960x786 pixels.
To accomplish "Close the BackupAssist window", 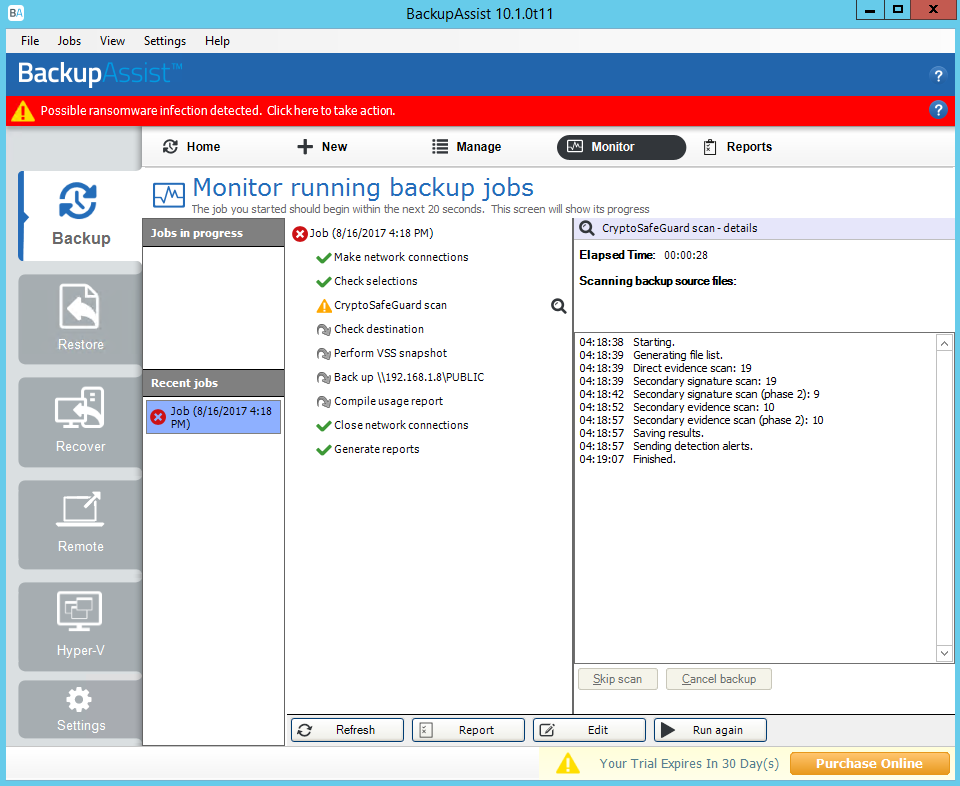I will click(x=933, y=10).
